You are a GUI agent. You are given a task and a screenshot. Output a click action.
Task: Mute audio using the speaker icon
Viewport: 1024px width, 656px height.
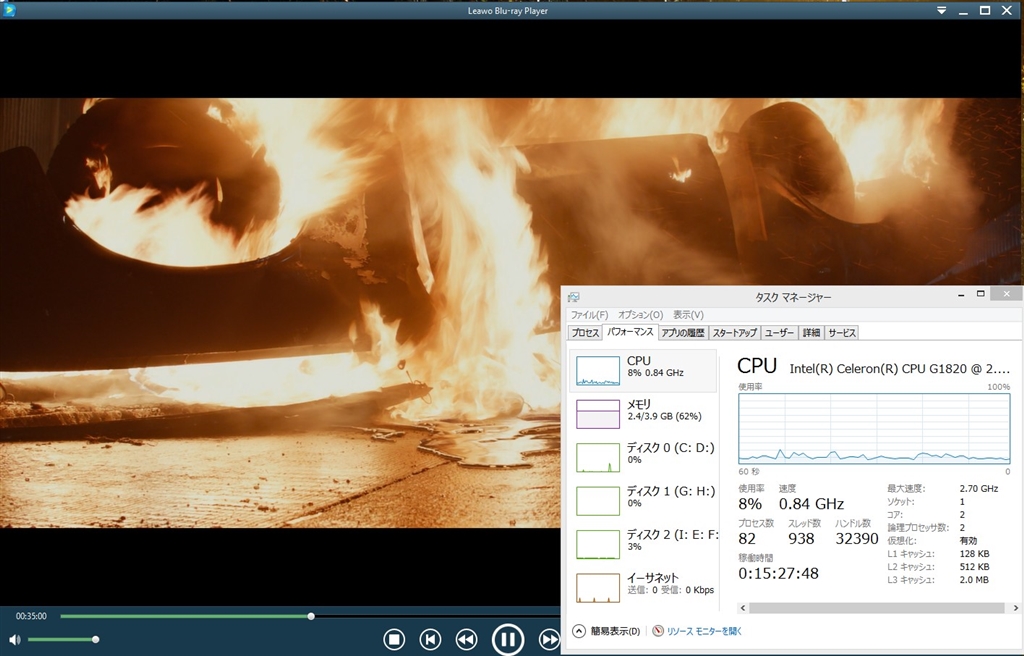click(x=15, y=639)
